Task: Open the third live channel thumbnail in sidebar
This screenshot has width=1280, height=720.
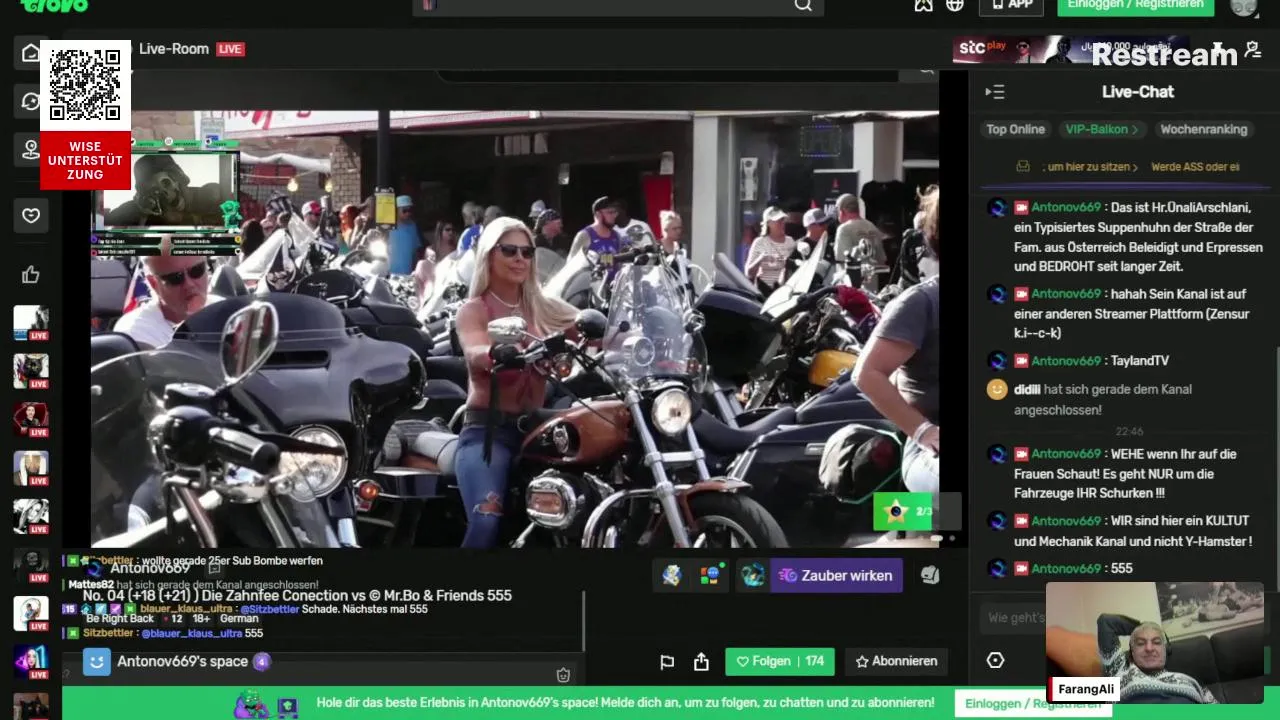Action: pyautogui.click(x=30, y=420)
